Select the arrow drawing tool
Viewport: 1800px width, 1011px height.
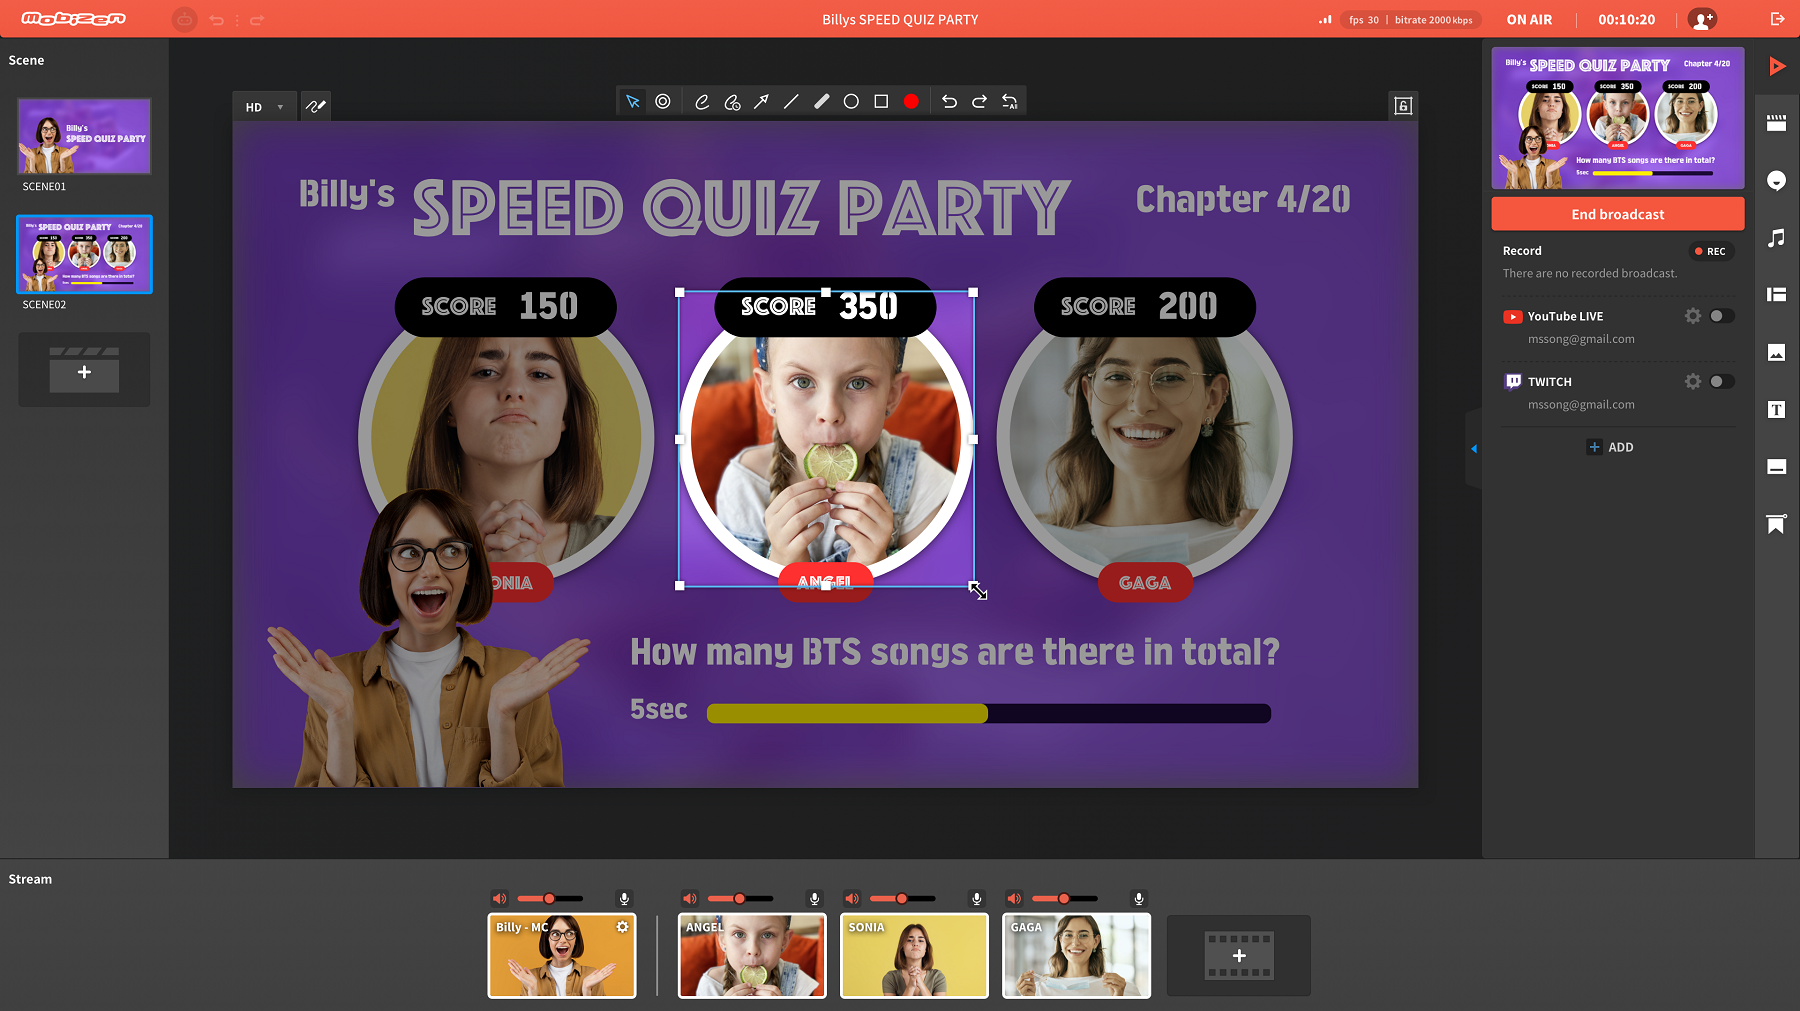pyautogui.click(x=761, y=102)
